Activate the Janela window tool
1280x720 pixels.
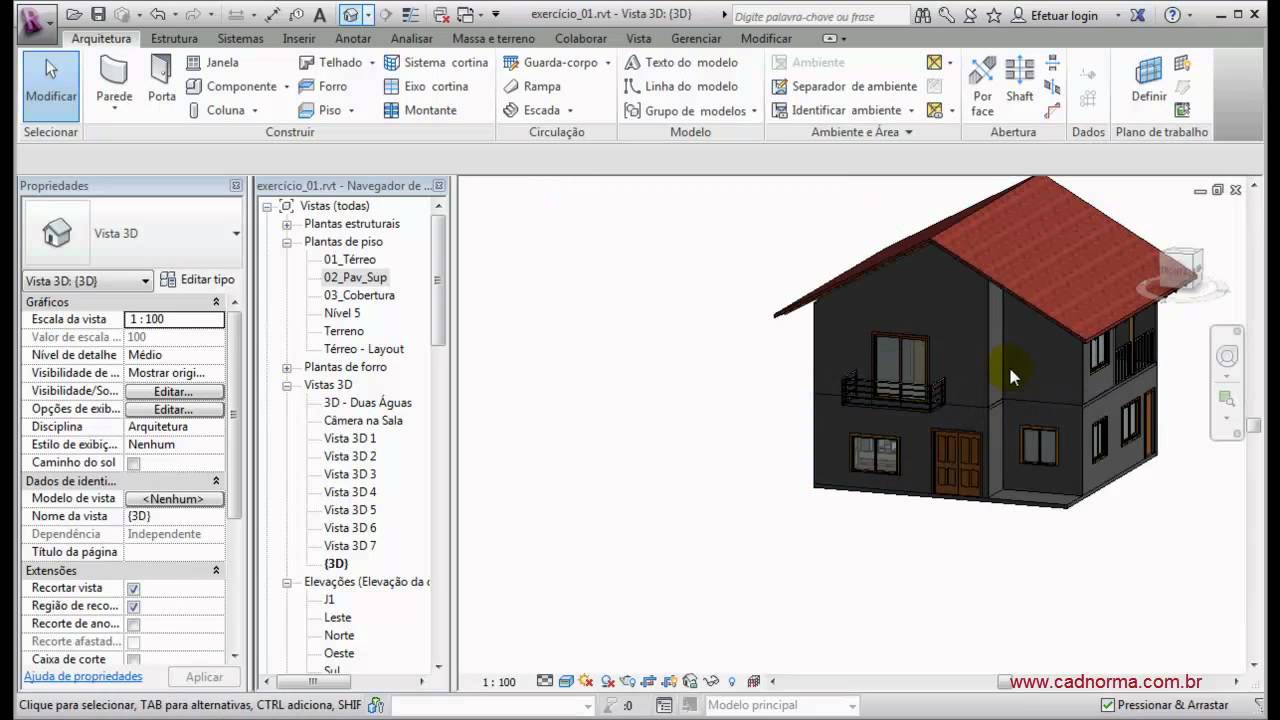[213, 62]
